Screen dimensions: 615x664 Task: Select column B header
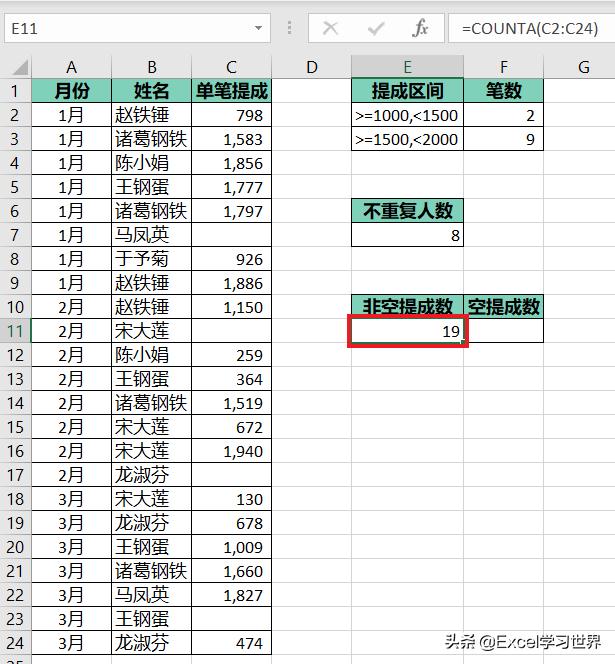click(151, 67)
